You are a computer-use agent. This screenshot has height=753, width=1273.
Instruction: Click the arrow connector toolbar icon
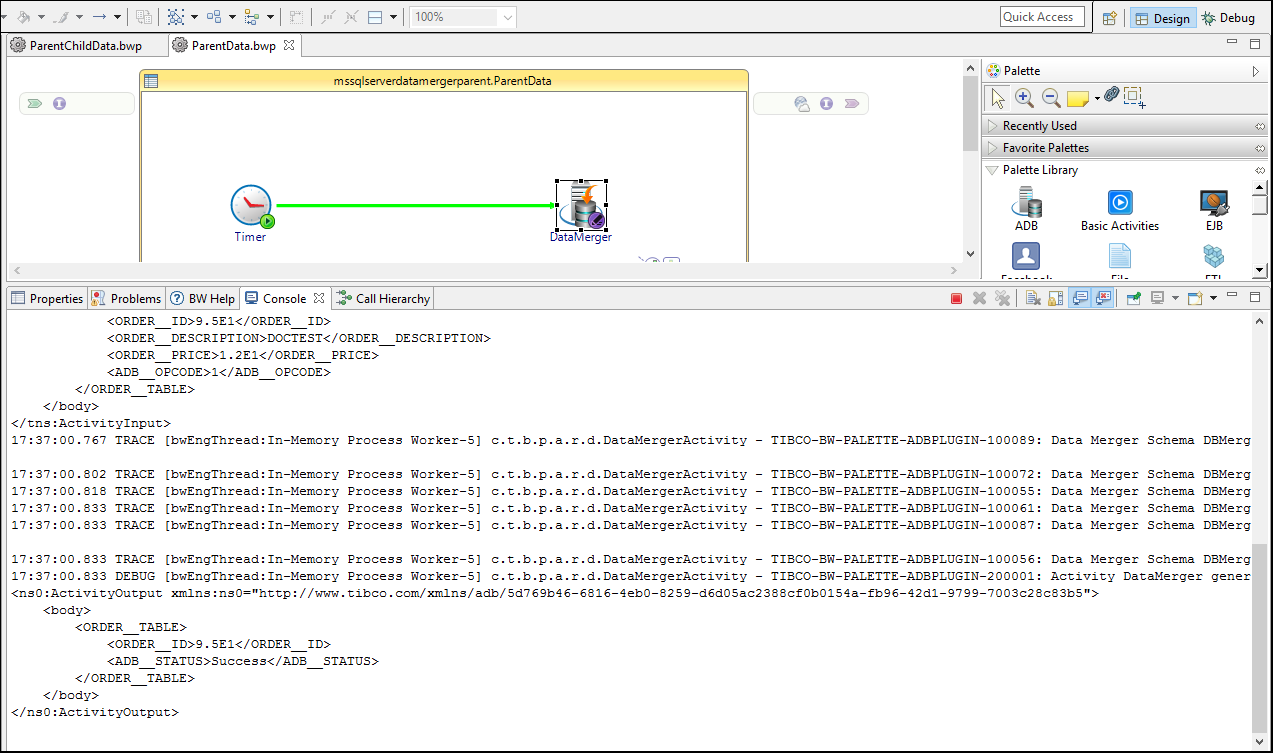[x=100, y=17]
